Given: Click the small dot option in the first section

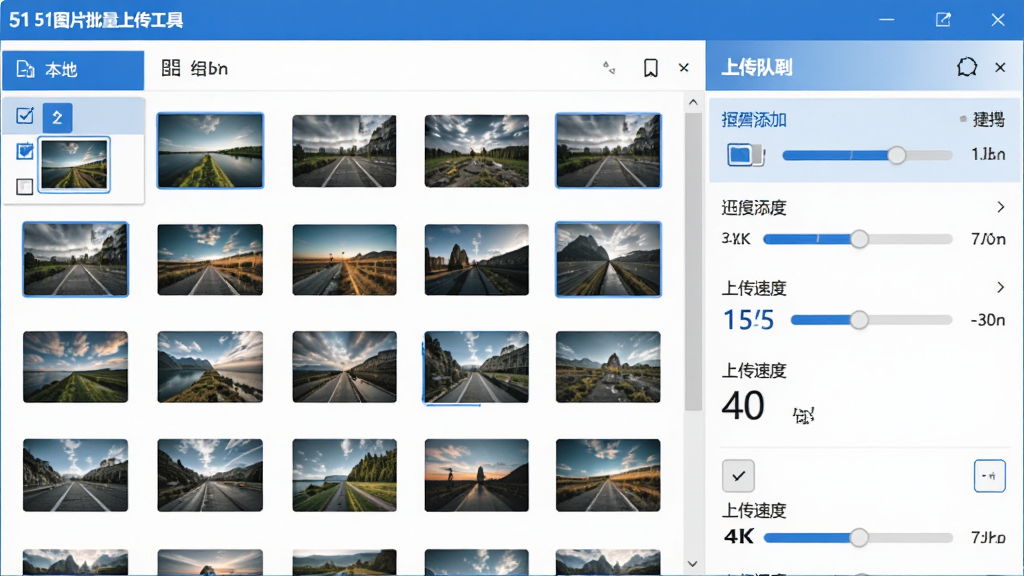Looking at the screenshot, I should (963, 119).
